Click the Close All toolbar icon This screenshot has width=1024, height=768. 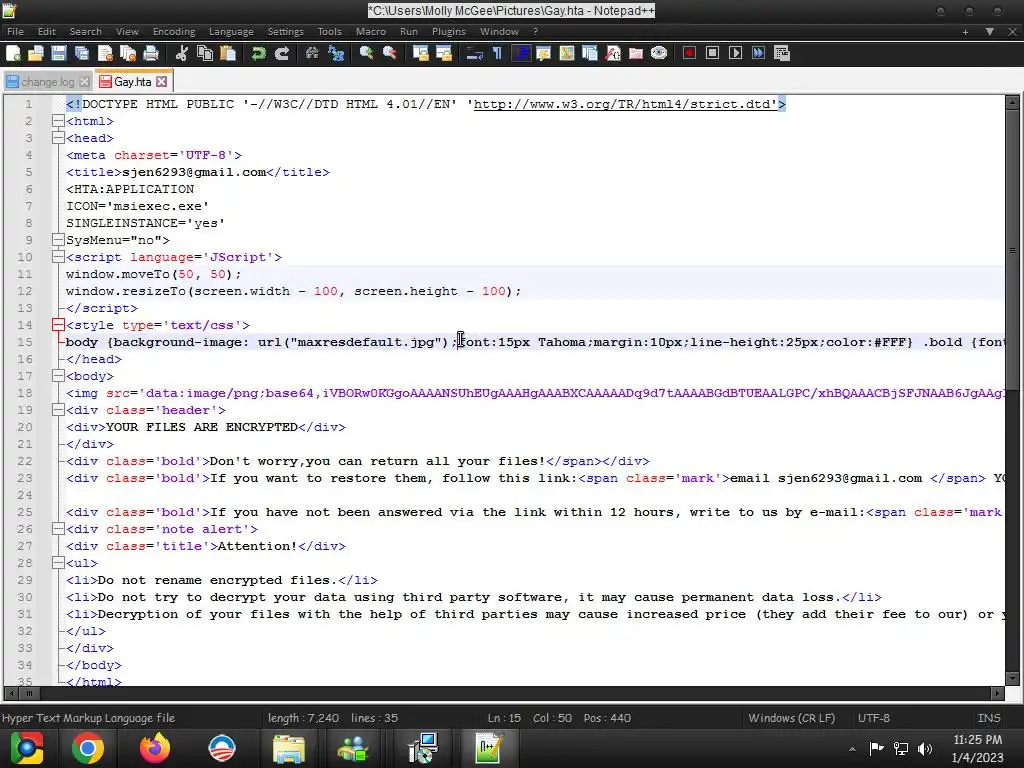(x=128, y=54)
